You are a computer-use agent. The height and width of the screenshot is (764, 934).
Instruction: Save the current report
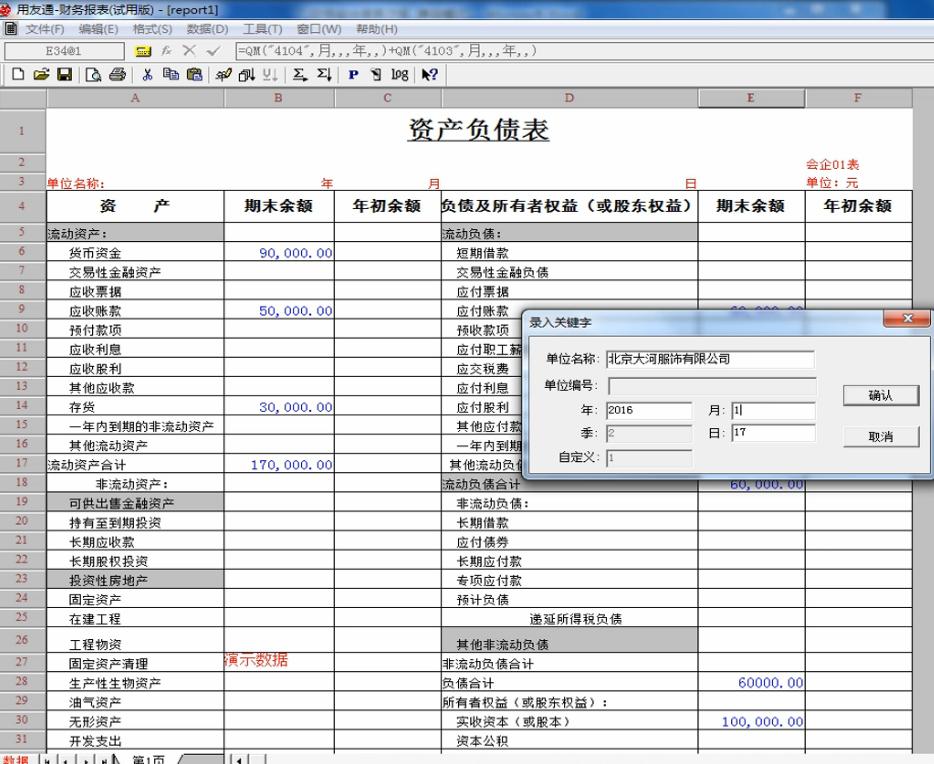point(63,72)
